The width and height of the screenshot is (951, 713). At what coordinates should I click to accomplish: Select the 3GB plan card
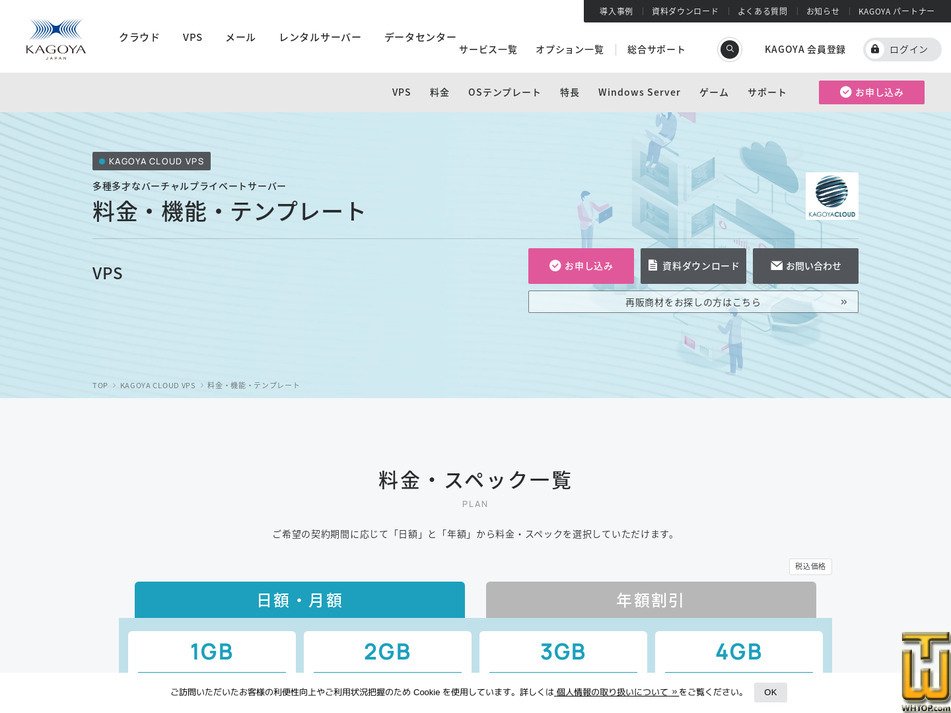563,652
